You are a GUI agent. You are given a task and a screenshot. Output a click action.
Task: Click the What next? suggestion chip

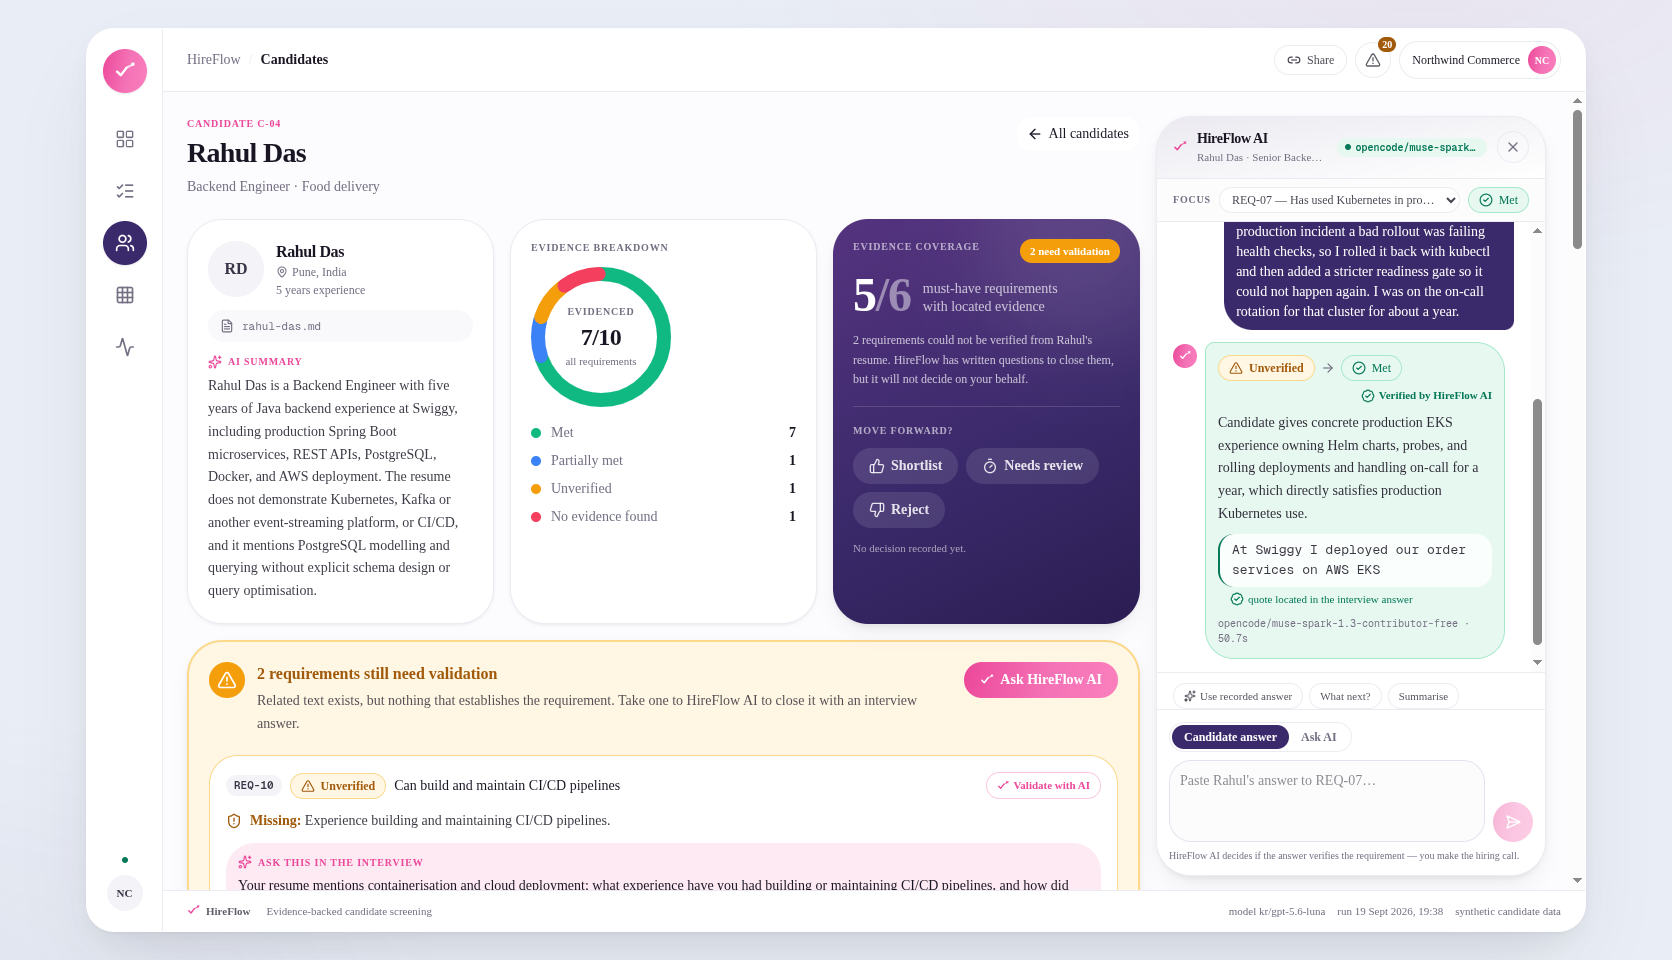tap(1345, 696)
